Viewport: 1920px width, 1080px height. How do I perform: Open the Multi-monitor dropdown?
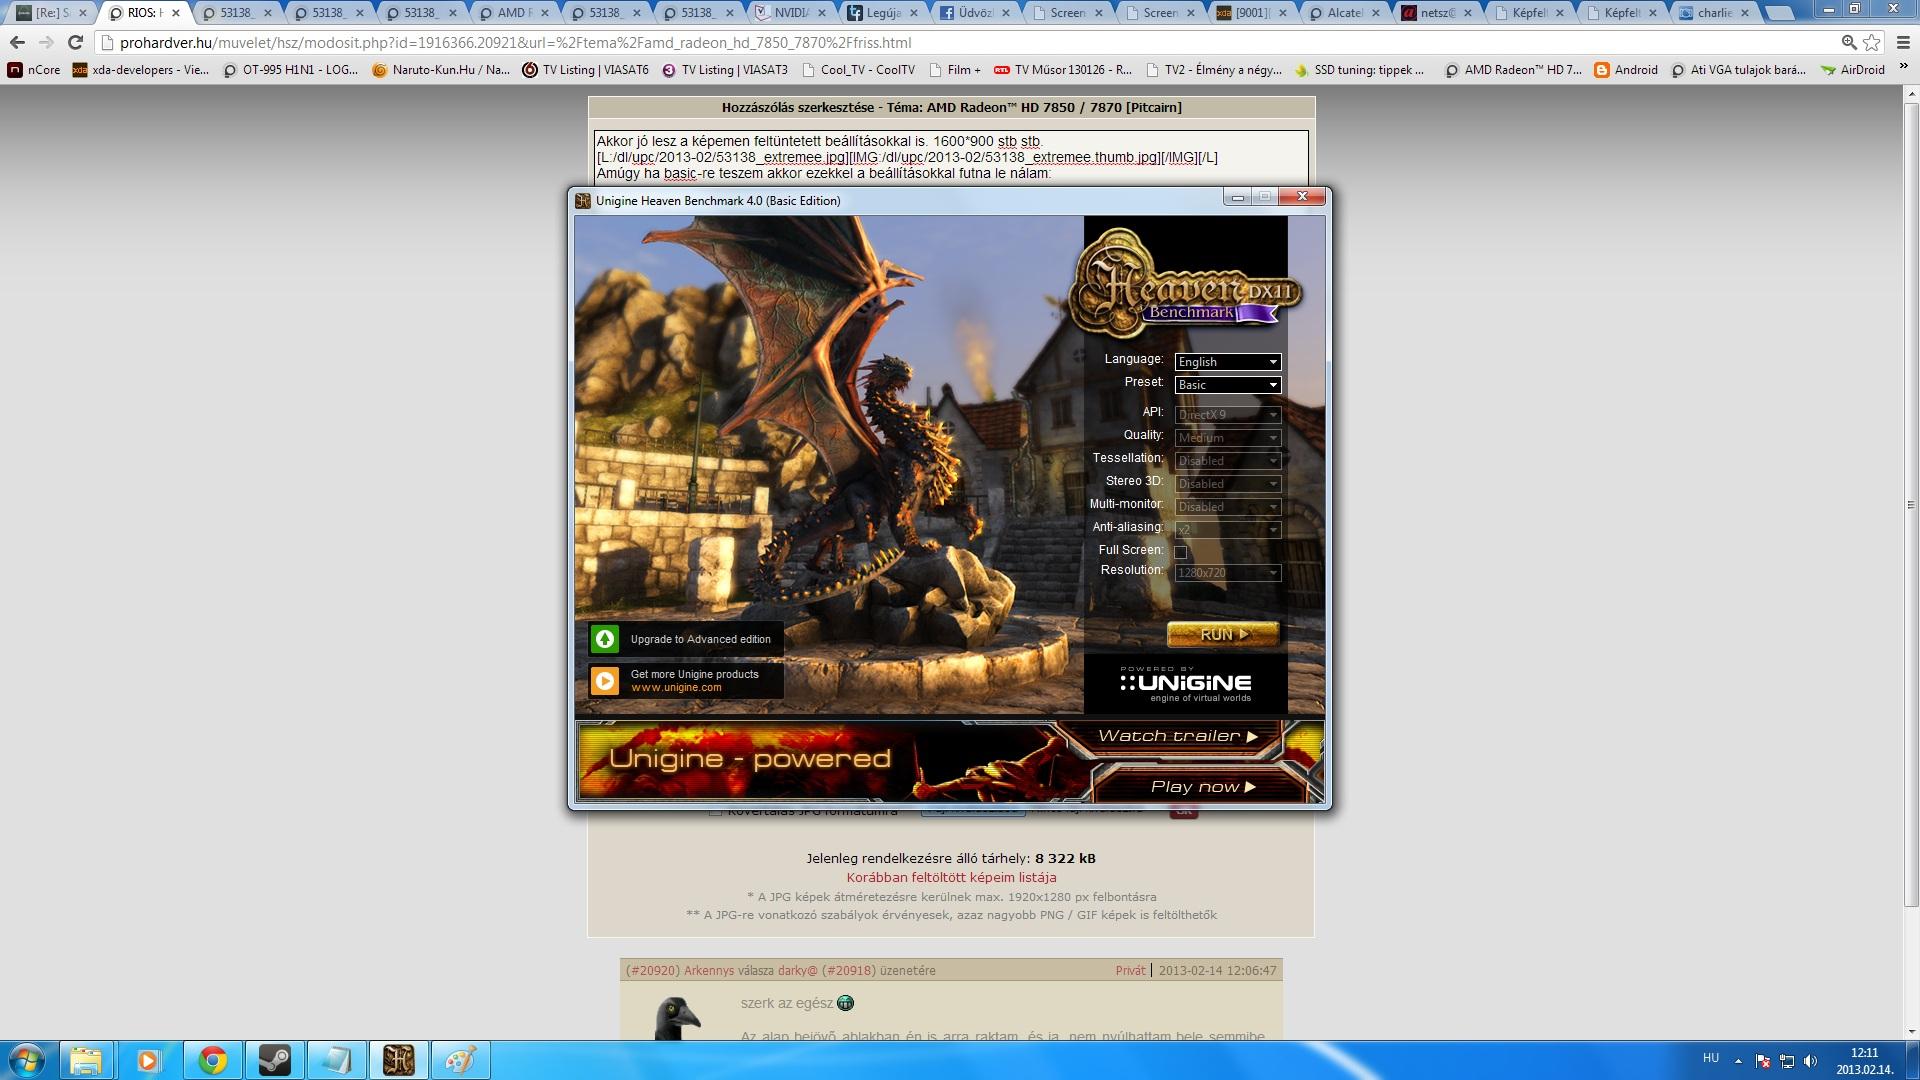tap(1227, 506)
